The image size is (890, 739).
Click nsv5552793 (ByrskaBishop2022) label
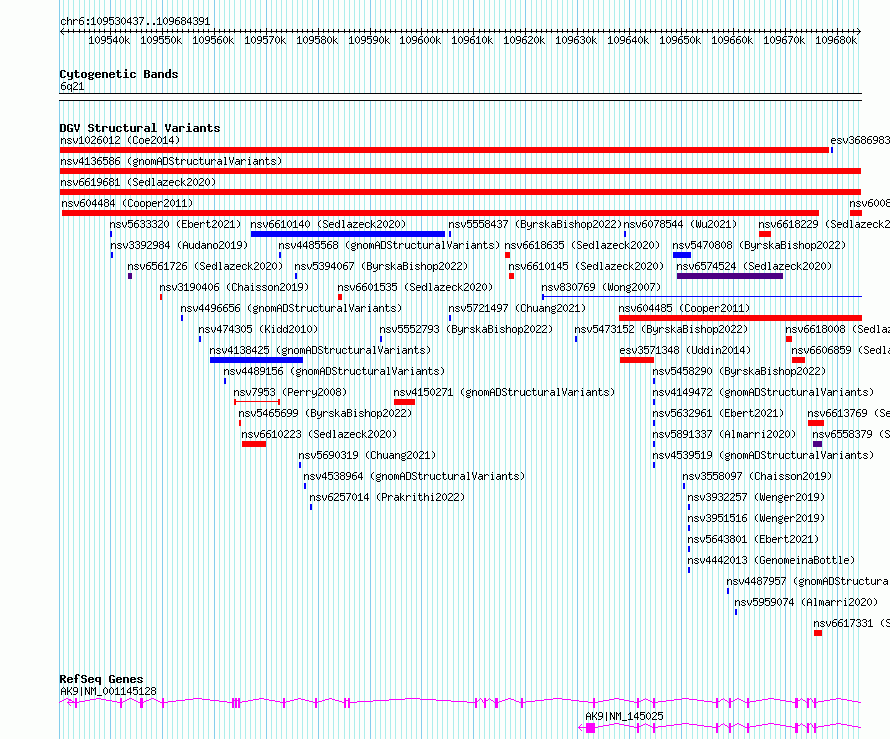[x=466, y=329]
